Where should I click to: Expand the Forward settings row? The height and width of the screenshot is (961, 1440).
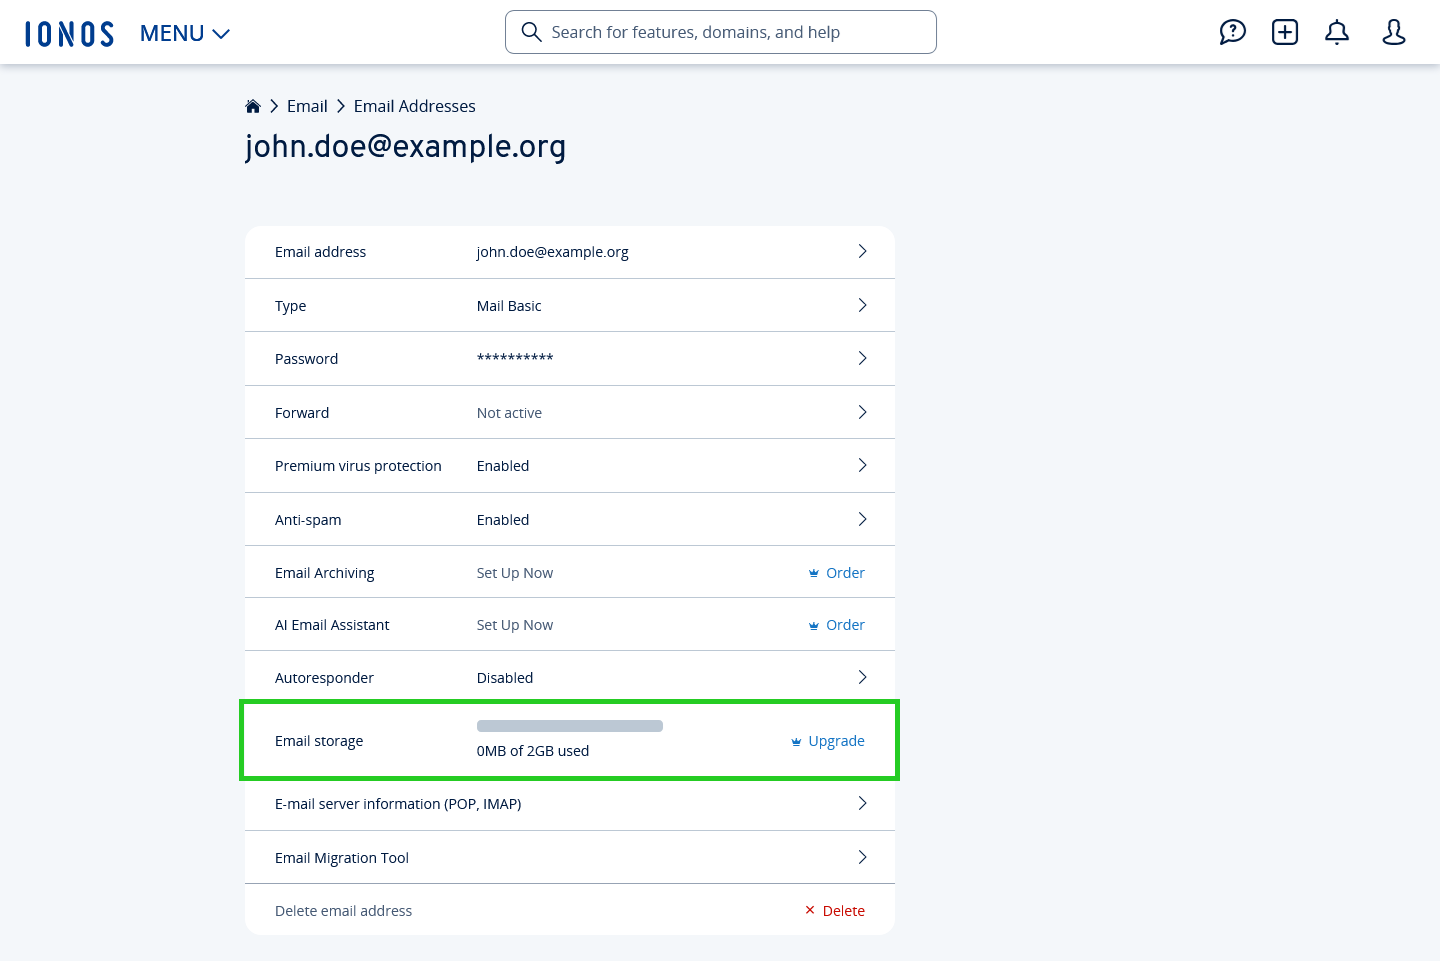coord(862,411)
